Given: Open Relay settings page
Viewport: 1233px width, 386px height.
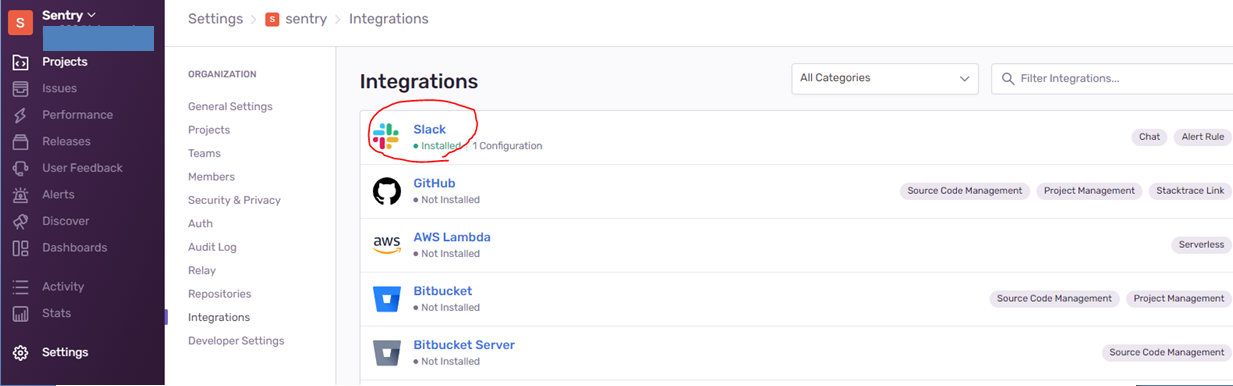Looking at the screenshot, I should (202, 270).
